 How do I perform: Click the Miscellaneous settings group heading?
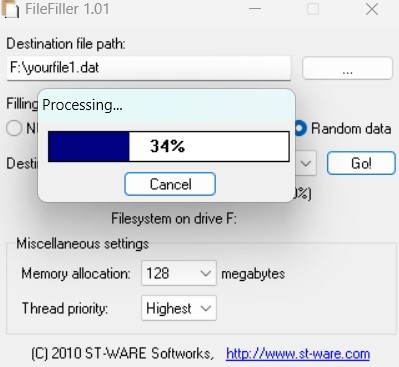pyautogui.click(x=83, y=244)
